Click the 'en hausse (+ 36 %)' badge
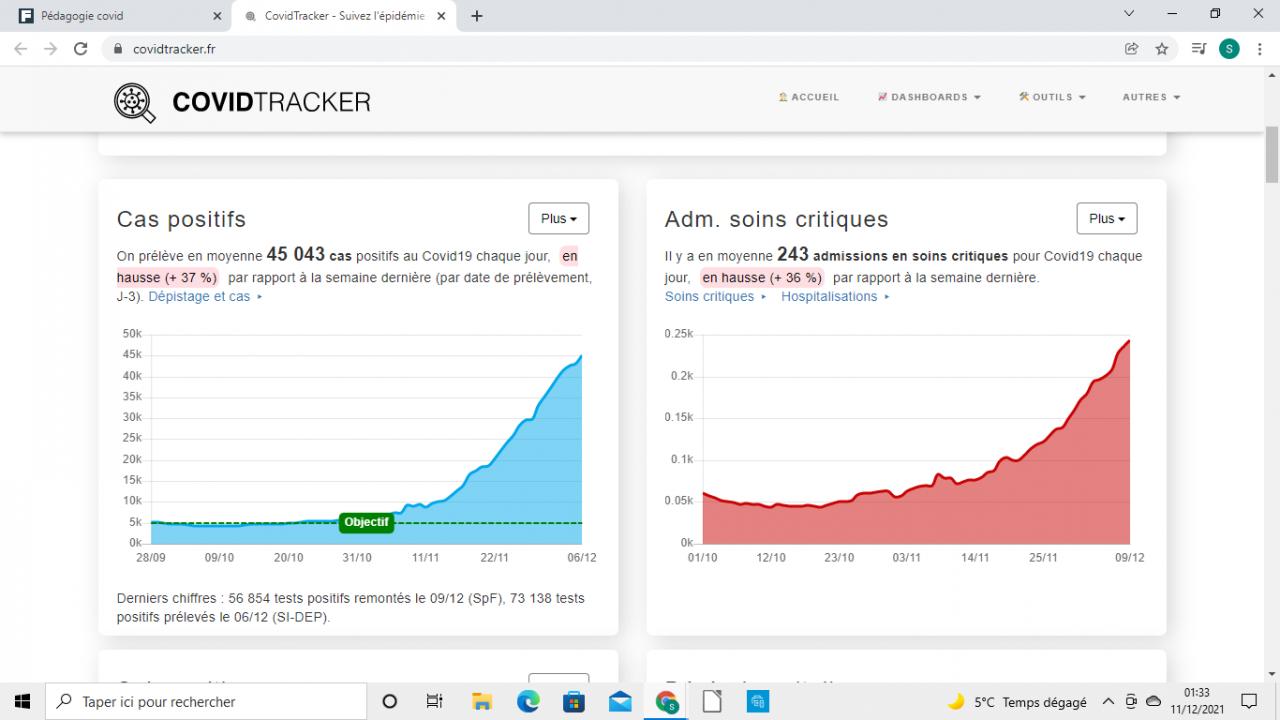The width and height of the screenshot is (1280, 720). point(762,277)
